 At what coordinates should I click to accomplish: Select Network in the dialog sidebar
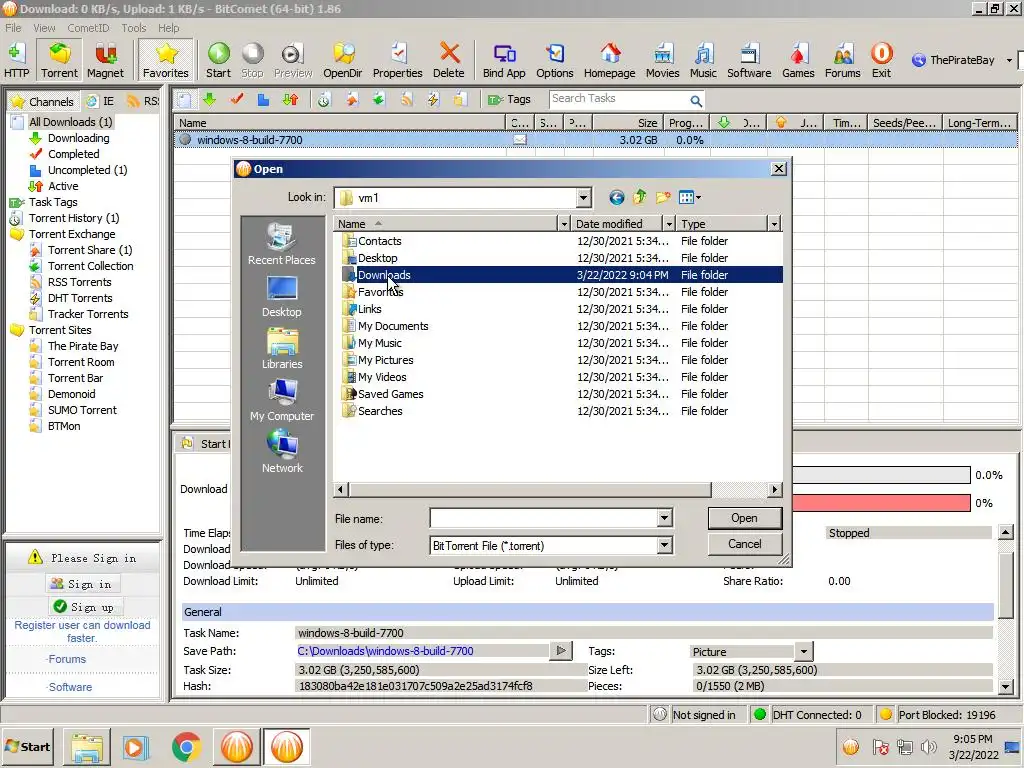(x=282, y=452)
